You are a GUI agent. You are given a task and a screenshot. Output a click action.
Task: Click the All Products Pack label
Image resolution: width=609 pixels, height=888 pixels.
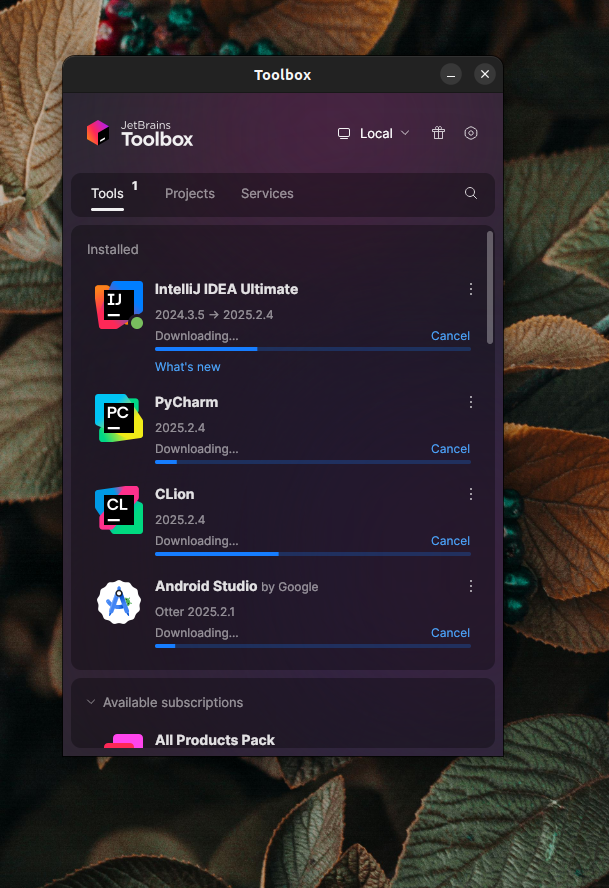point(215,740)
